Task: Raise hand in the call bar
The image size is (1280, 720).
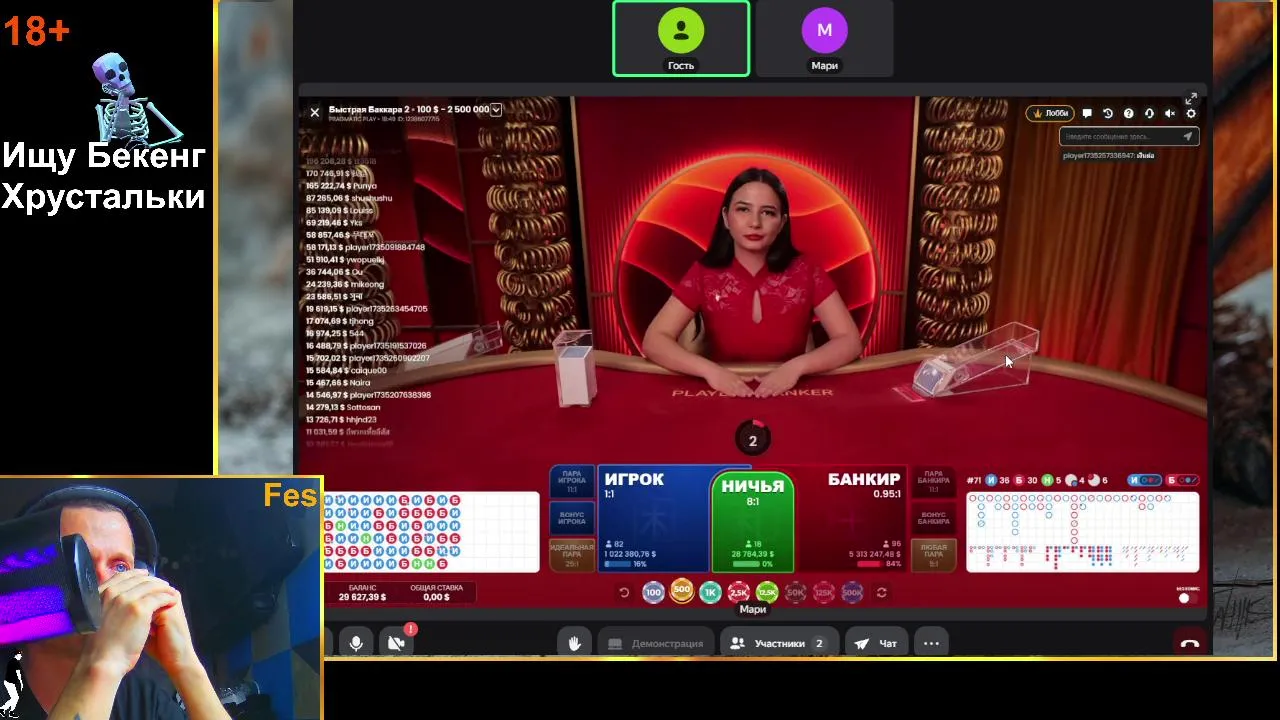Action: [x=574, y=643]
